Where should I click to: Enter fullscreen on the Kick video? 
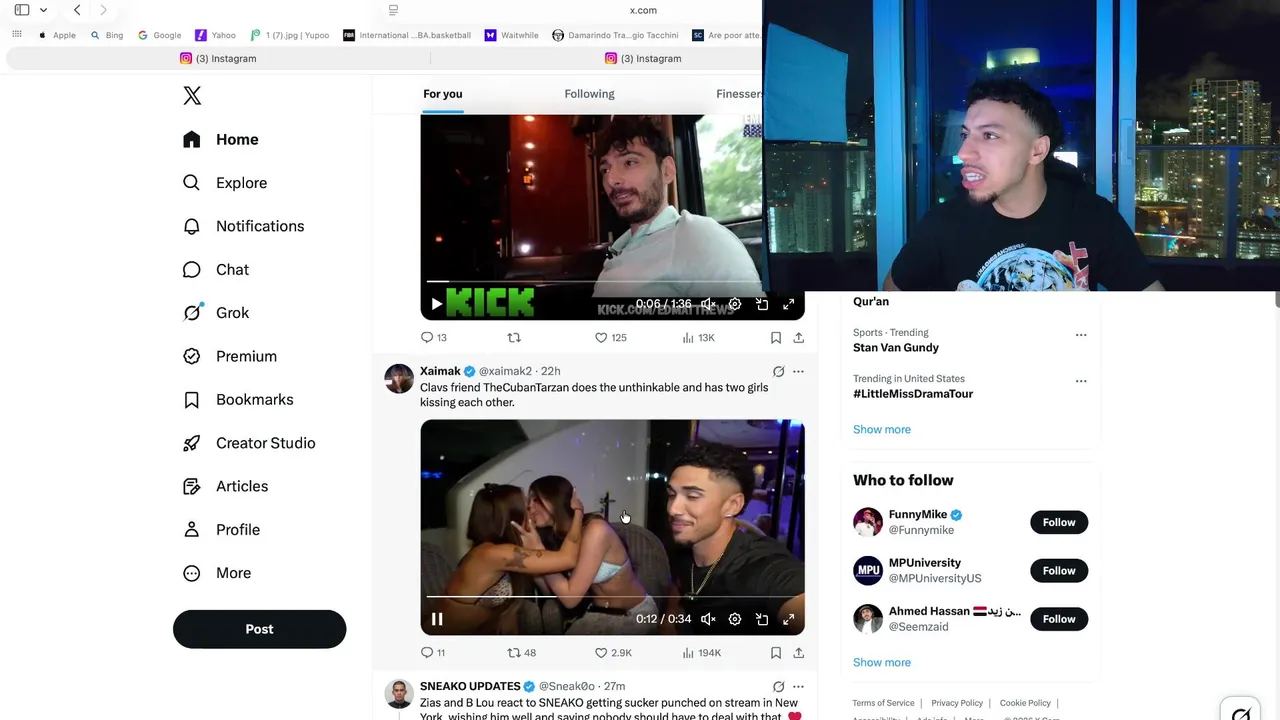coord(788,304)
